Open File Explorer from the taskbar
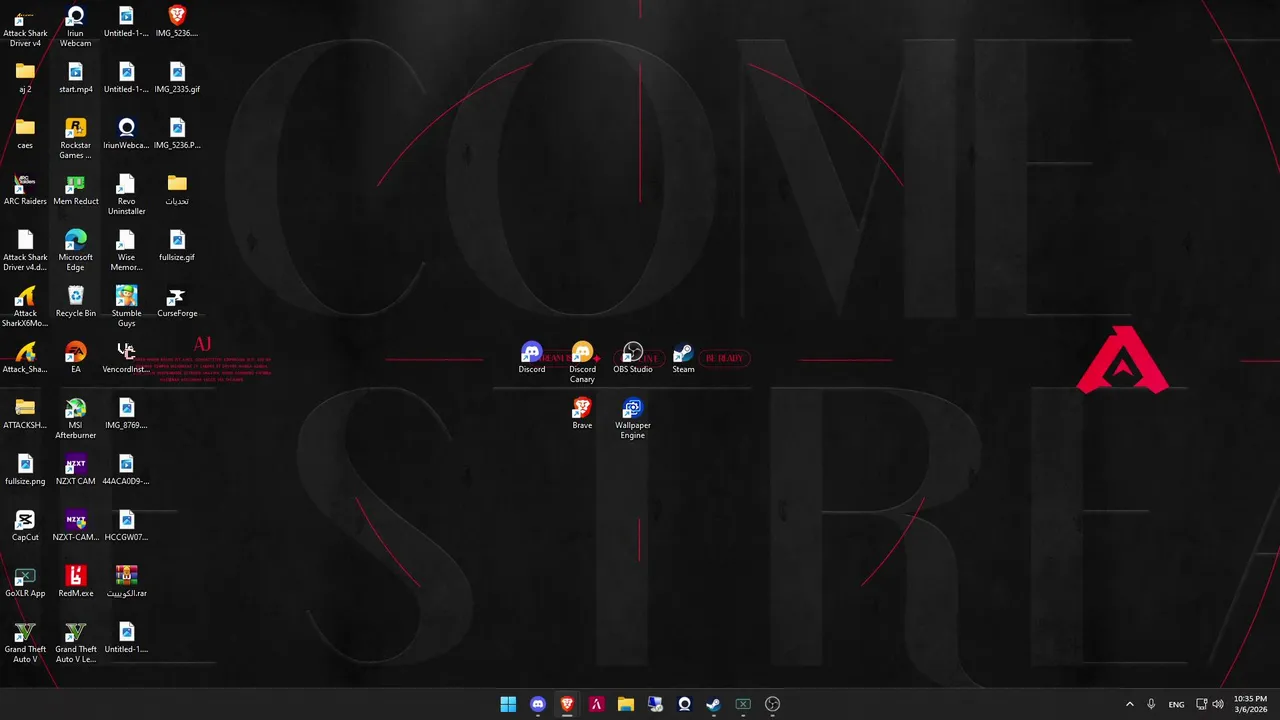1280x720 pixels. 626,704
